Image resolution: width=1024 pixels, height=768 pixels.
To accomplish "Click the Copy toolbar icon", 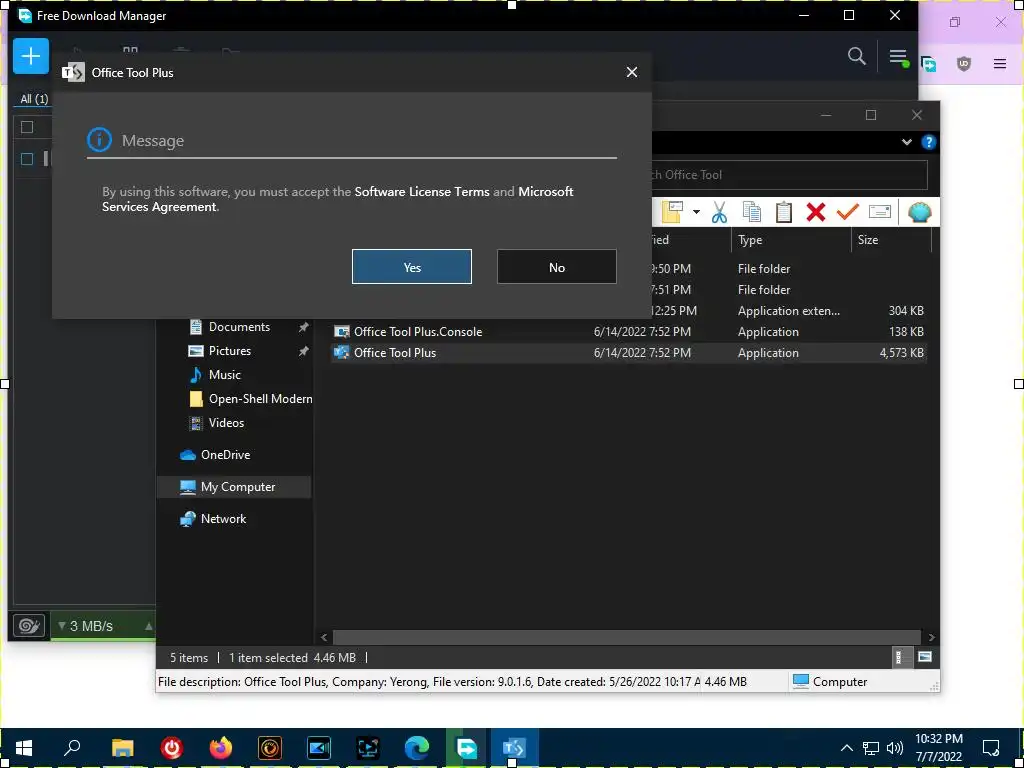I will click(752, 212).
